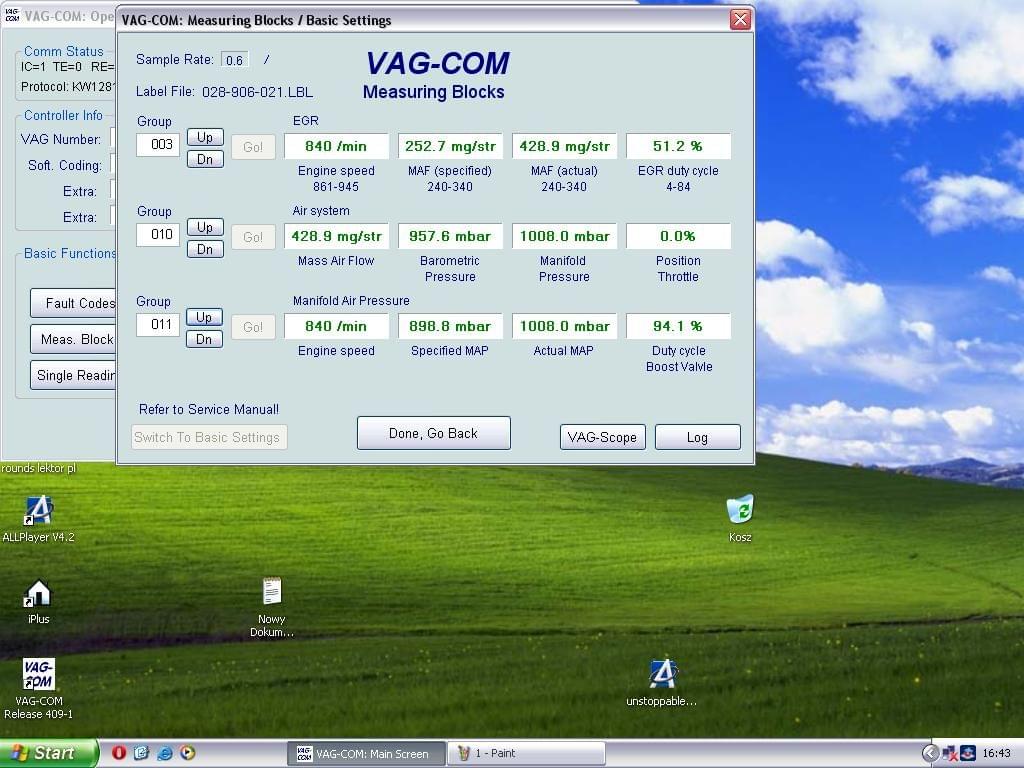This screenshot has width=1024, height=768.
Task: Click Up for Group 010
Action: tap(205, 227)
